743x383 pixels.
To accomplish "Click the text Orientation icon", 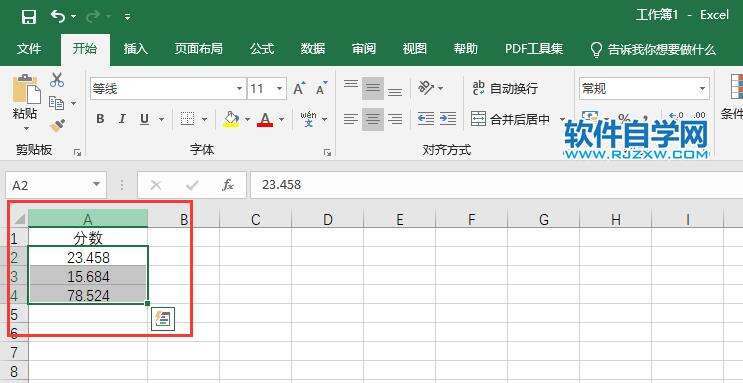I will 426,88.
